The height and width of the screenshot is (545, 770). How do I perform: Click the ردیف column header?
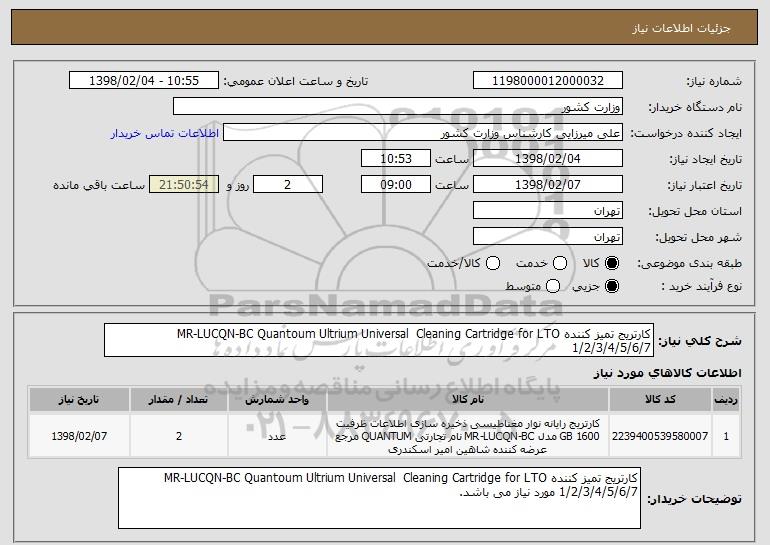[726, 399]
